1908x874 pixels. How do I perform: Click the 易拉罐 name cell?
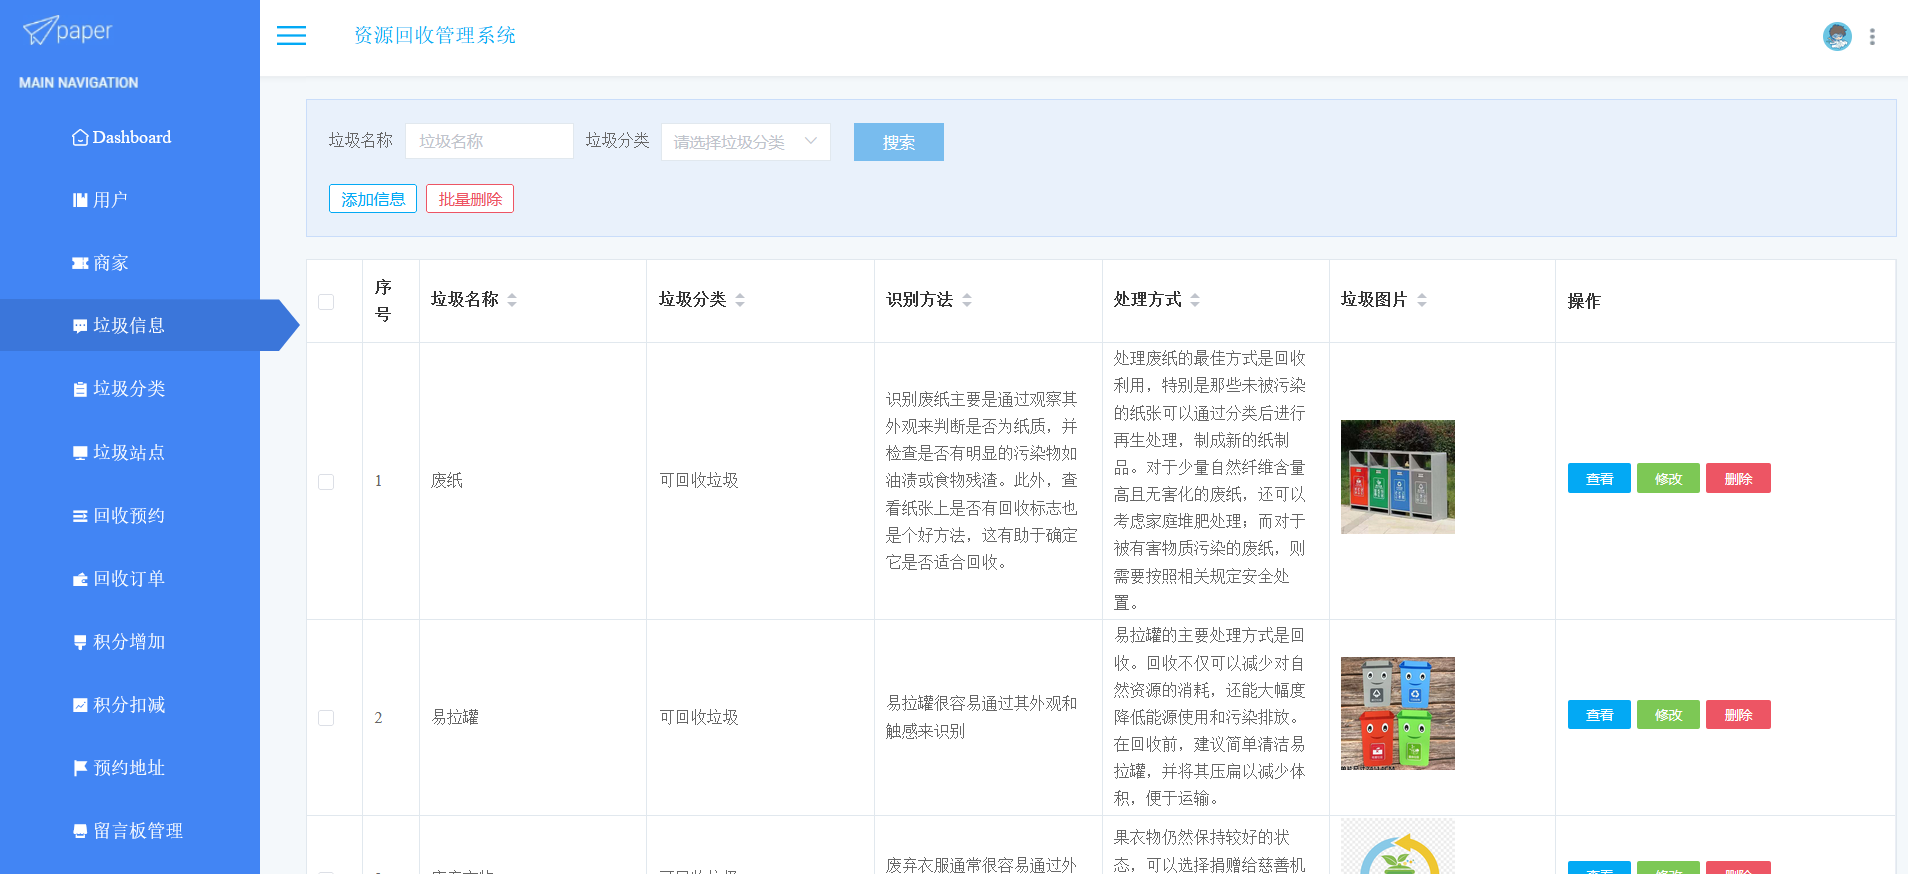click(x=455, y=718)
